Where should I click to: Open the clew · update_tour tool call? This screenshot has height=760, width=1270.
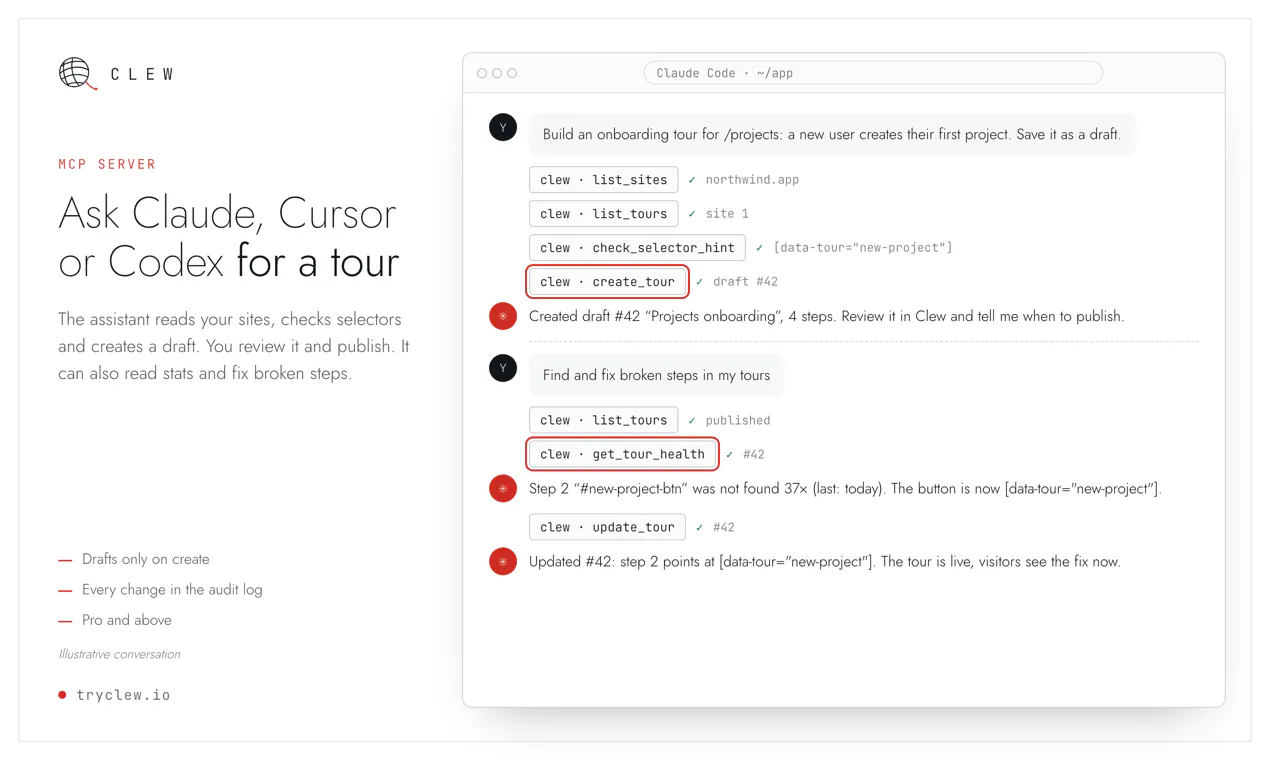pos(607,528)
